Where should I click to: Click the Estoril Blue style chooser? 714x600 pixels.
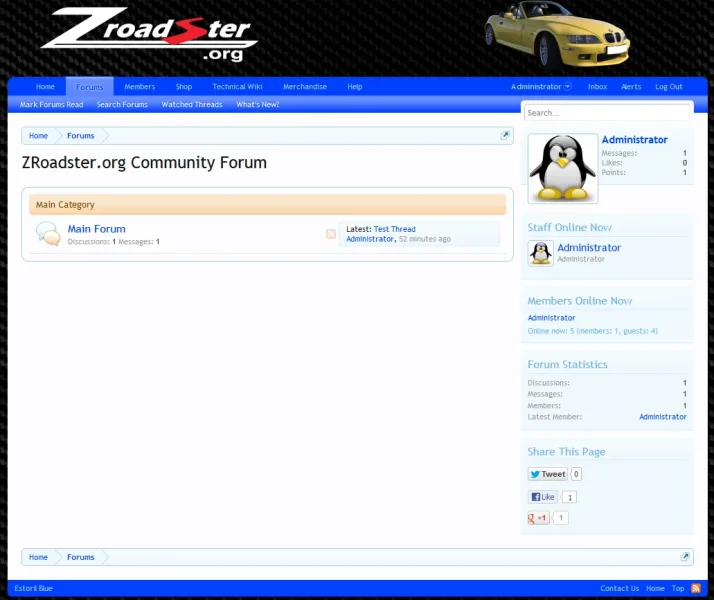(x=33, y=588)
